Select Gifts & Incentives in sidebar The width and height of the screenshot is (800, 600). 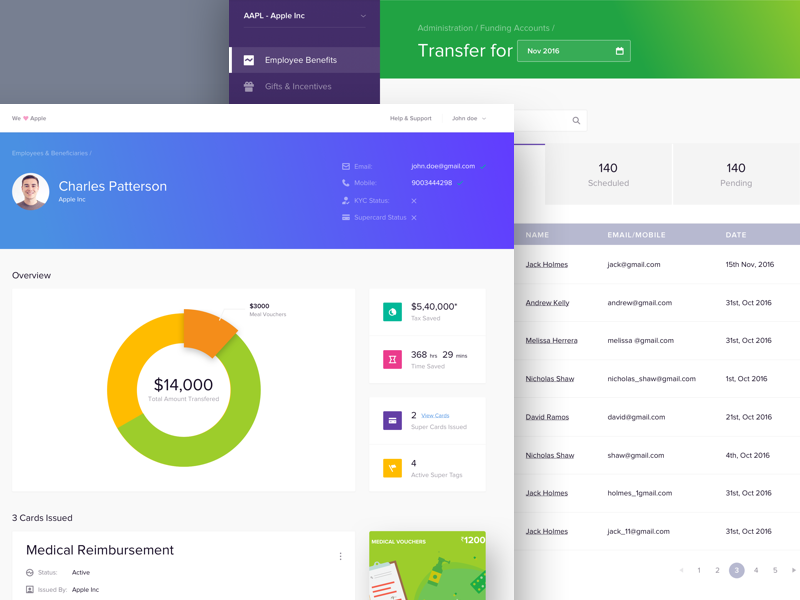(298, 87)
